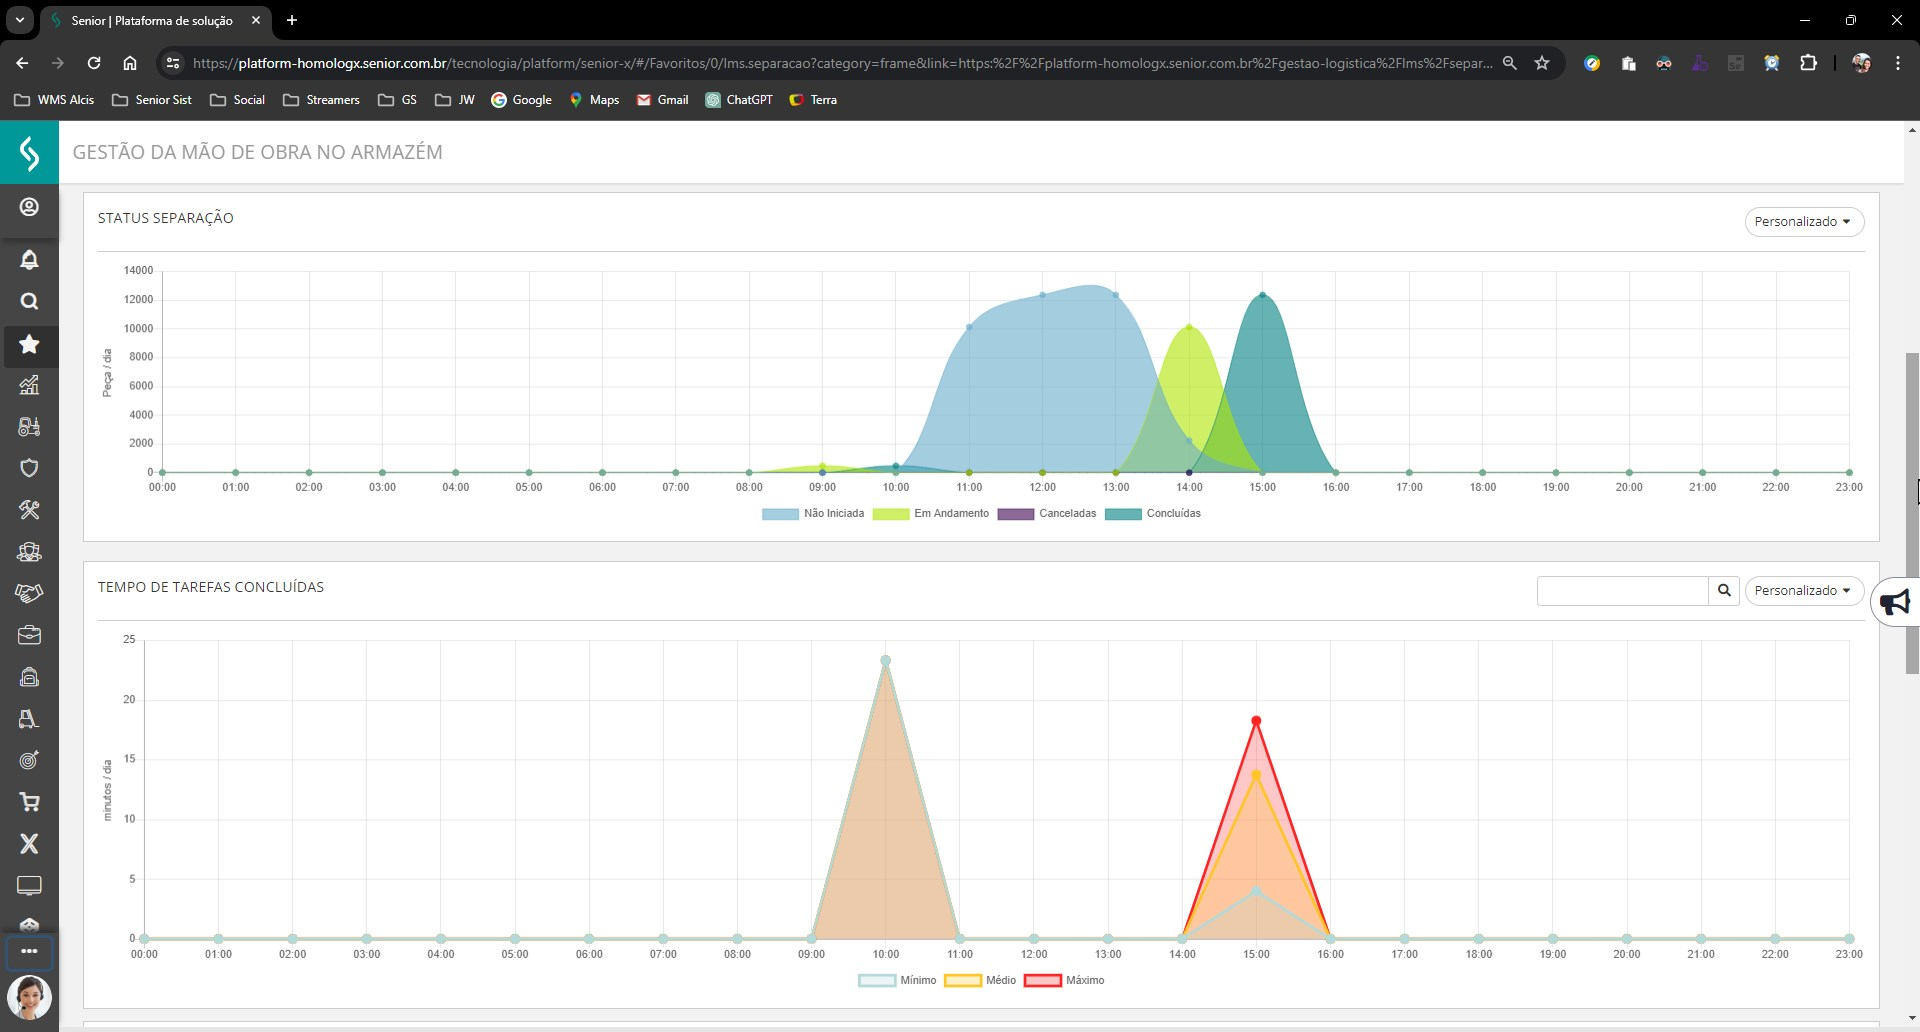Toggle the Canceladas legend series

click(x=1047, y=514)
